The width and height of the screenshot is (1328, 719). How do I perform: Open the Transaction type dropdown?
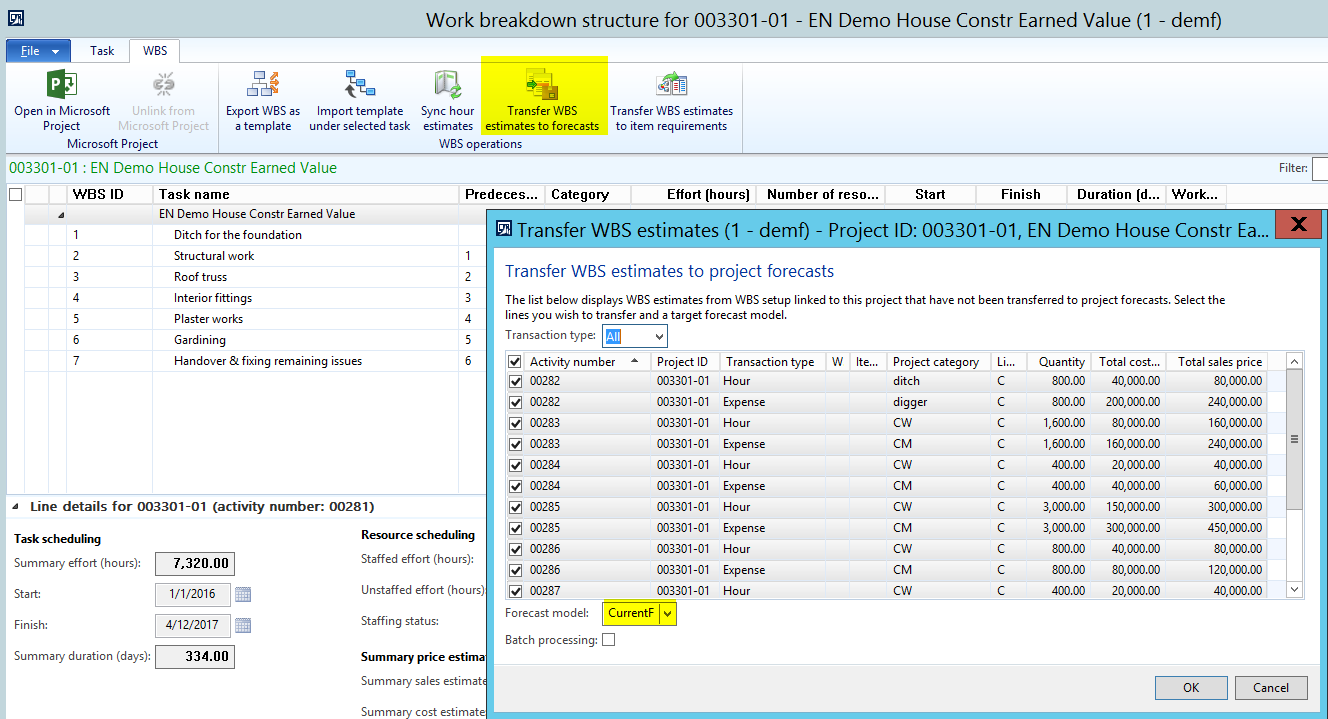coord(656,337)
